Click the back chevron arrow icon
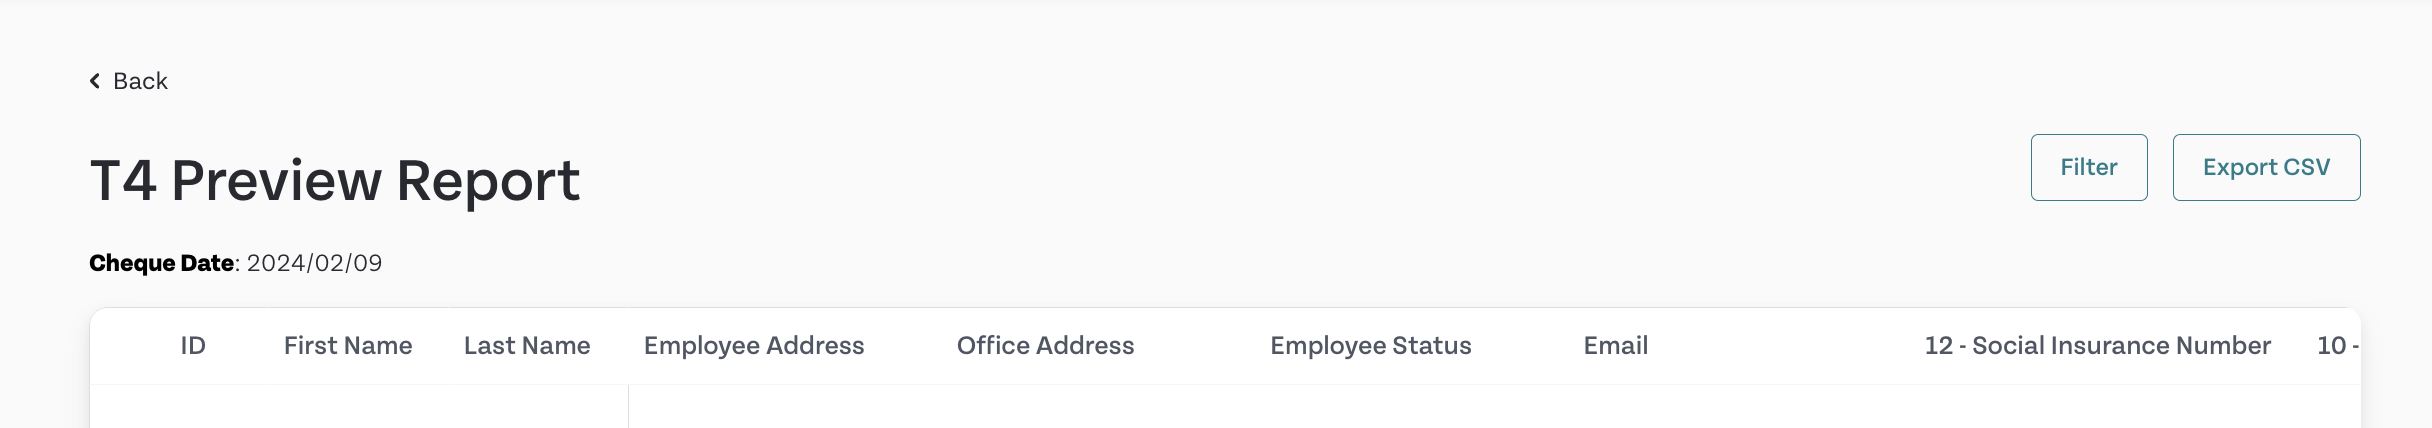Screen dimensions: 2432x428 tap(95, 81)
